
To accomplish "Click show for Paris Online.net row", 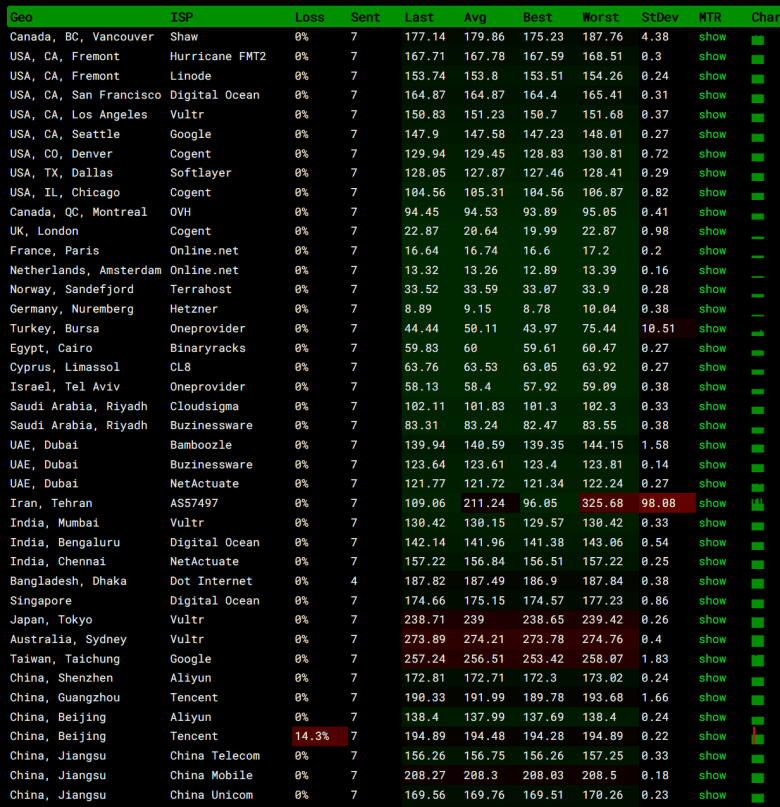I will pyautogui.click(x=712, y=251).
